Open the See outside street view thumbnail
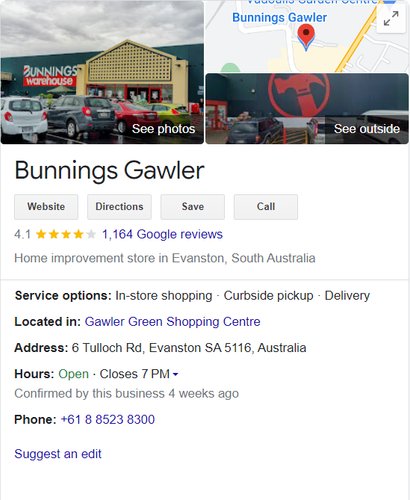This screenshot has height=500, width=410. [x=307, y=109]
